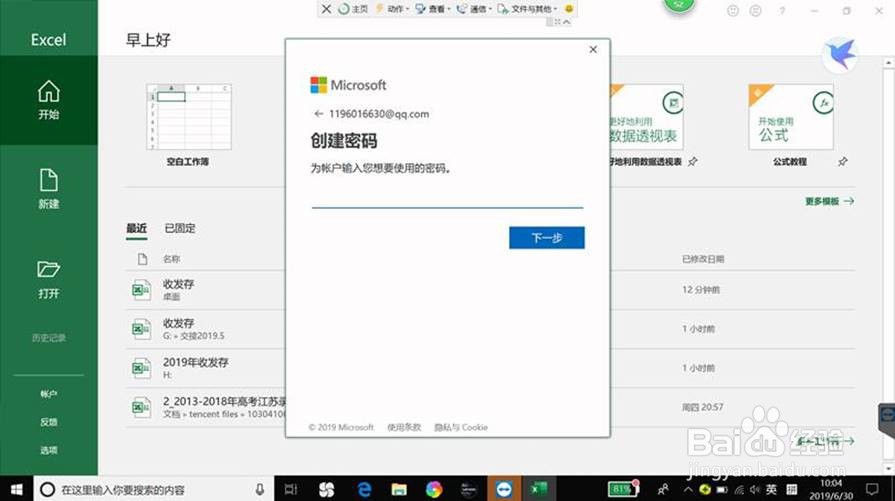Screen dimensions: 895x501
Task: Click the 81% battery indicator
Action: [x=622, y=489]
